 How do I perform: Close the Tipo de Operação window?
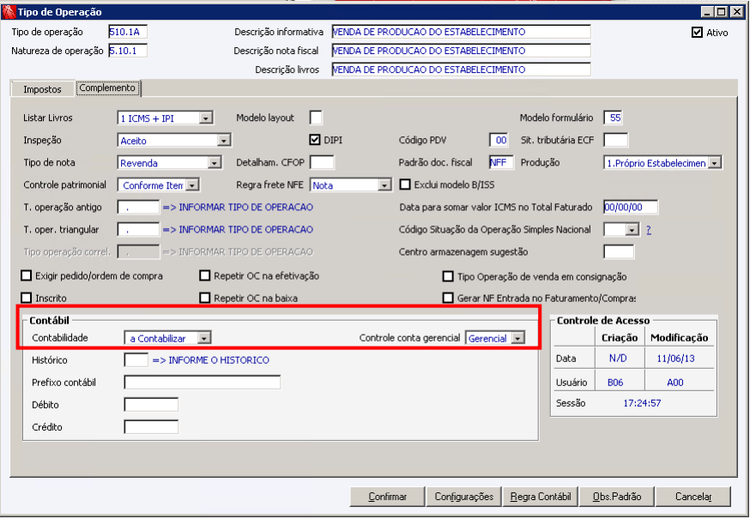[x=737, y=11]
